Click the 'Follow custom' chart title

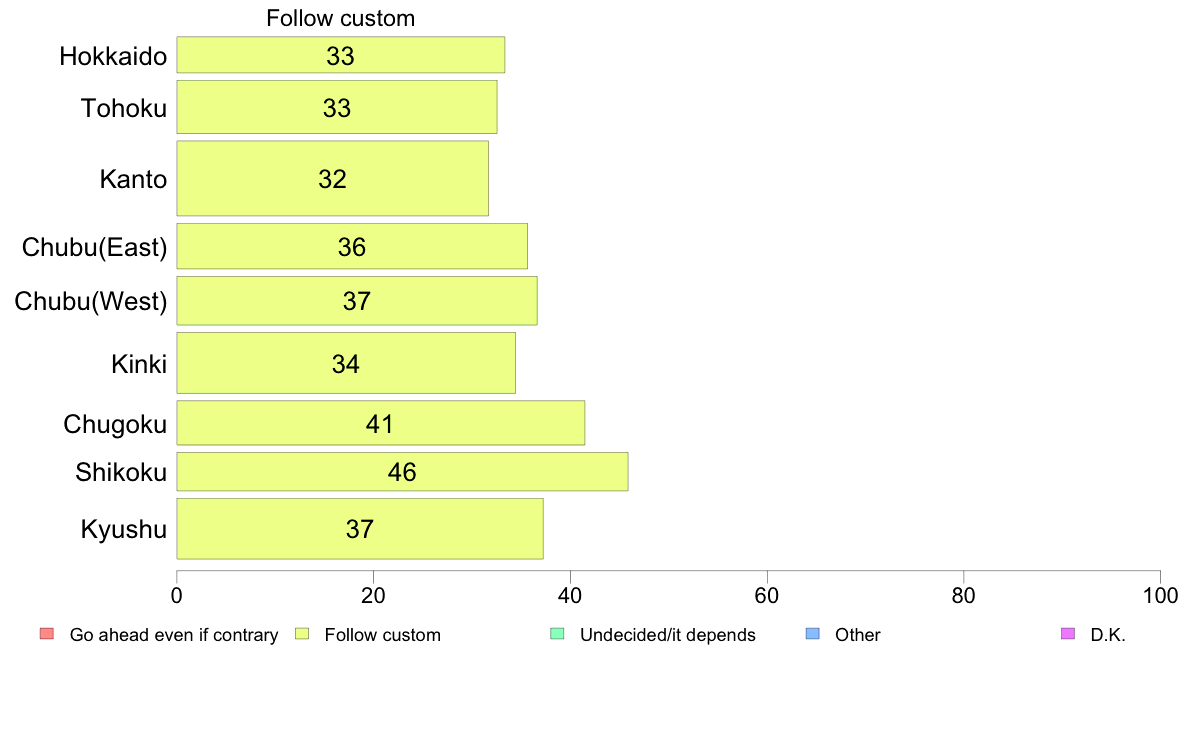click(341, 18)
